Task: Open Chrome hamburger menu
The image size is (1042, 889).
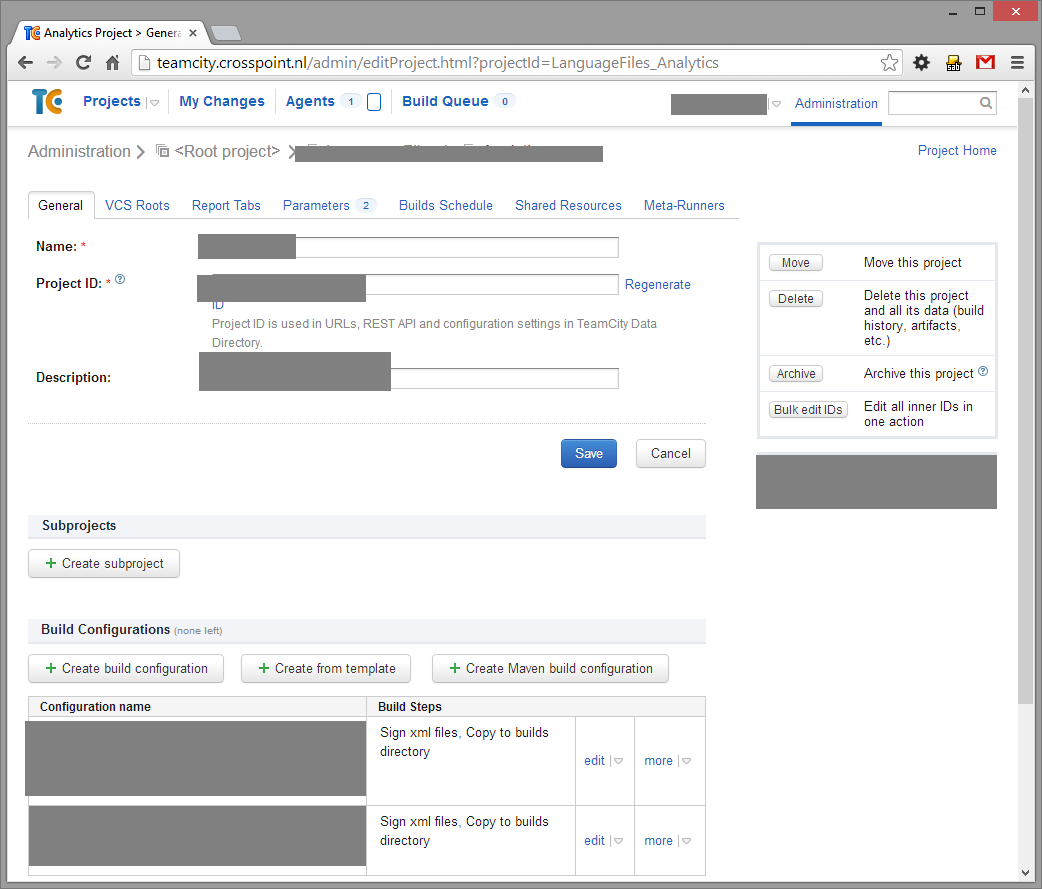Action: [1017, 62]
